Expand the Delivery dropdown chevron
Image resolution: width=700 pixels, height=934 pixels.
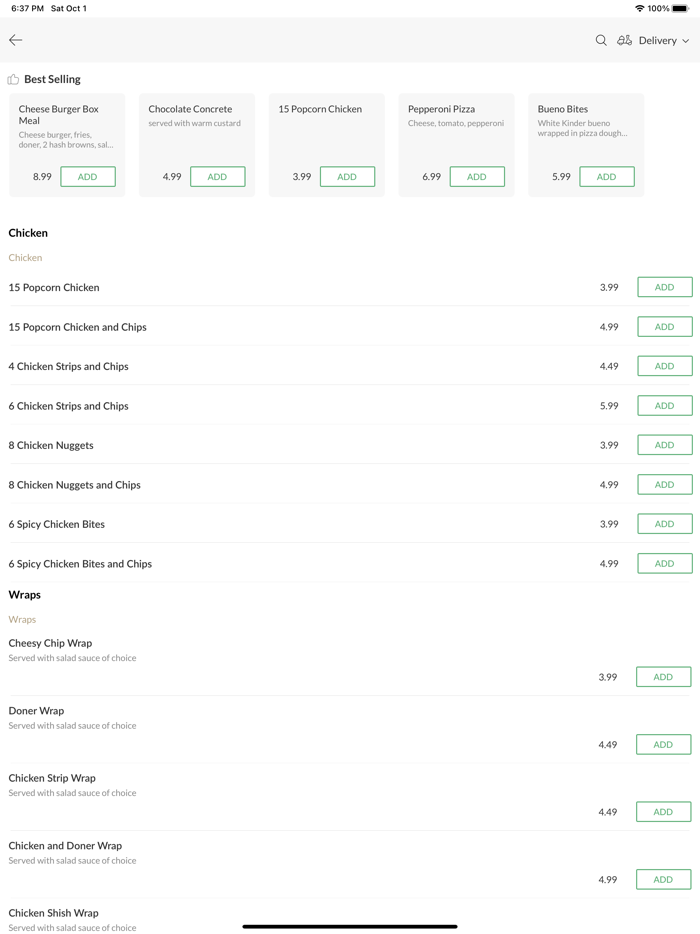click(686, 41)
